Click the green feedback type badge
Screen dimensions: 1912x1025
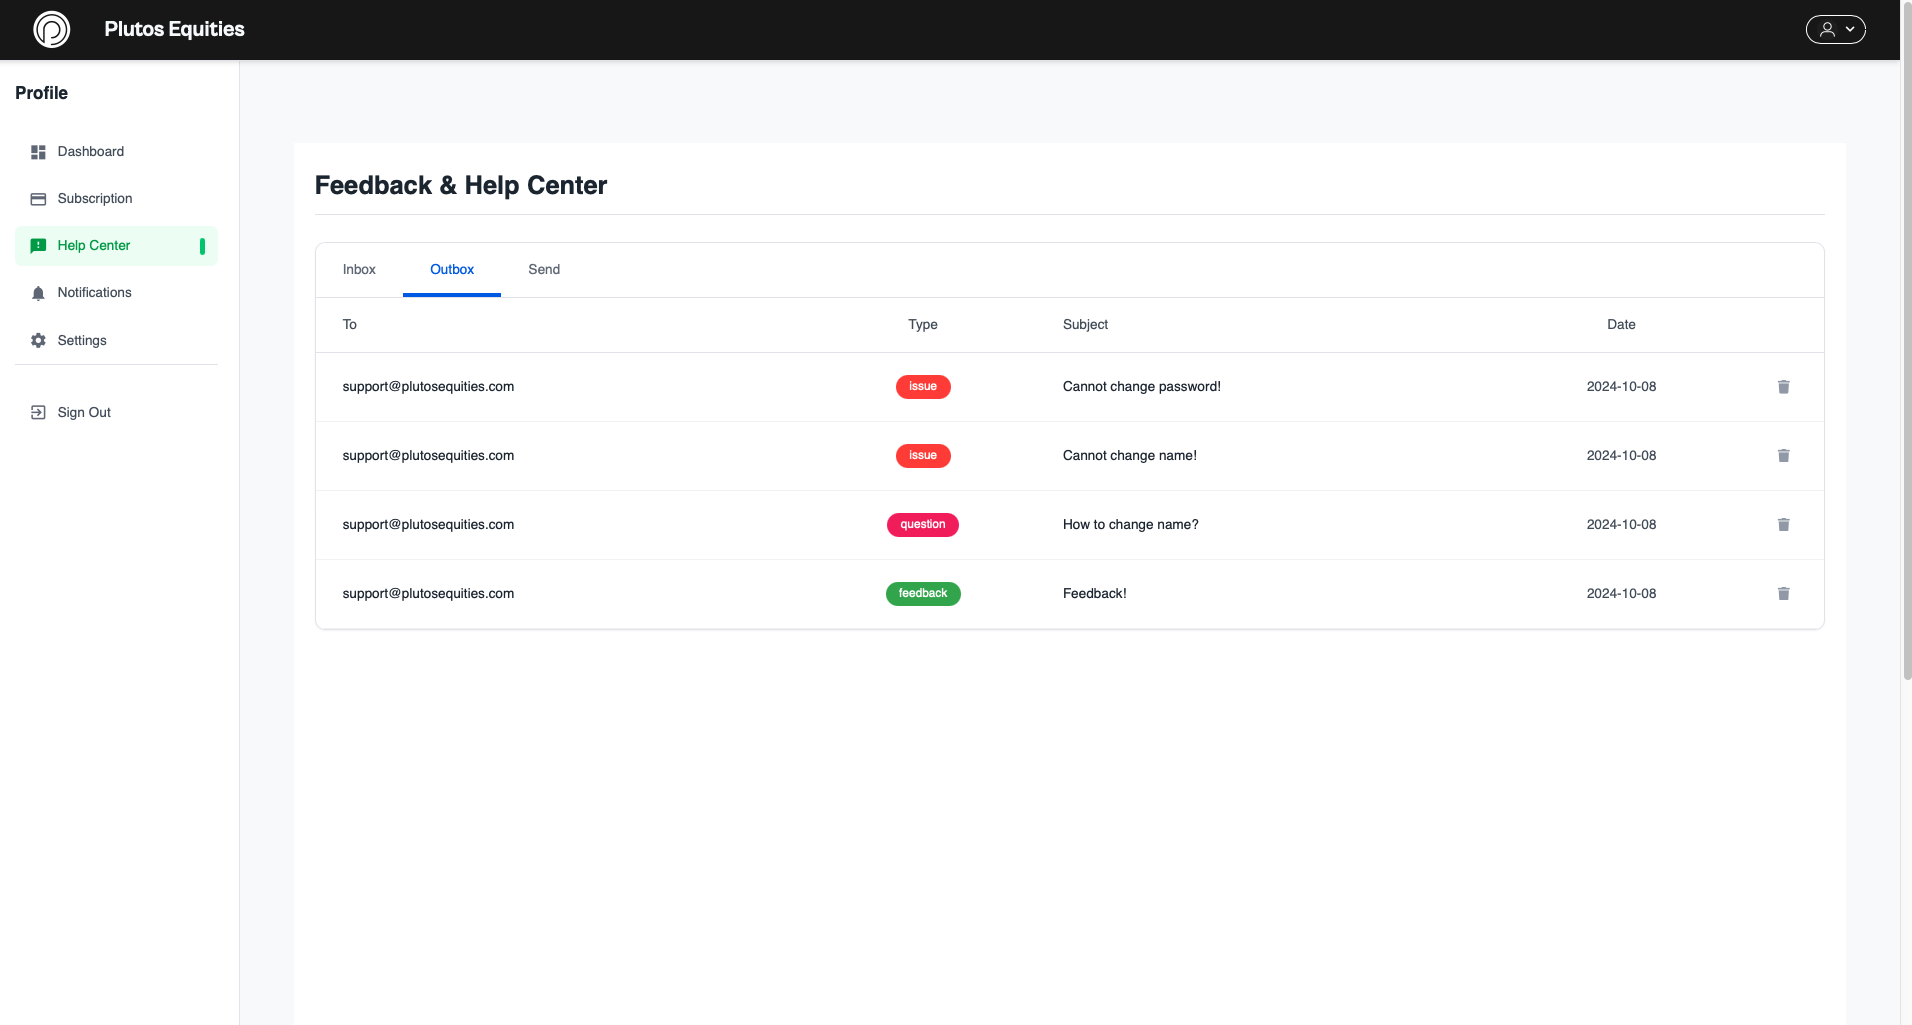click(x=922, y=594)
